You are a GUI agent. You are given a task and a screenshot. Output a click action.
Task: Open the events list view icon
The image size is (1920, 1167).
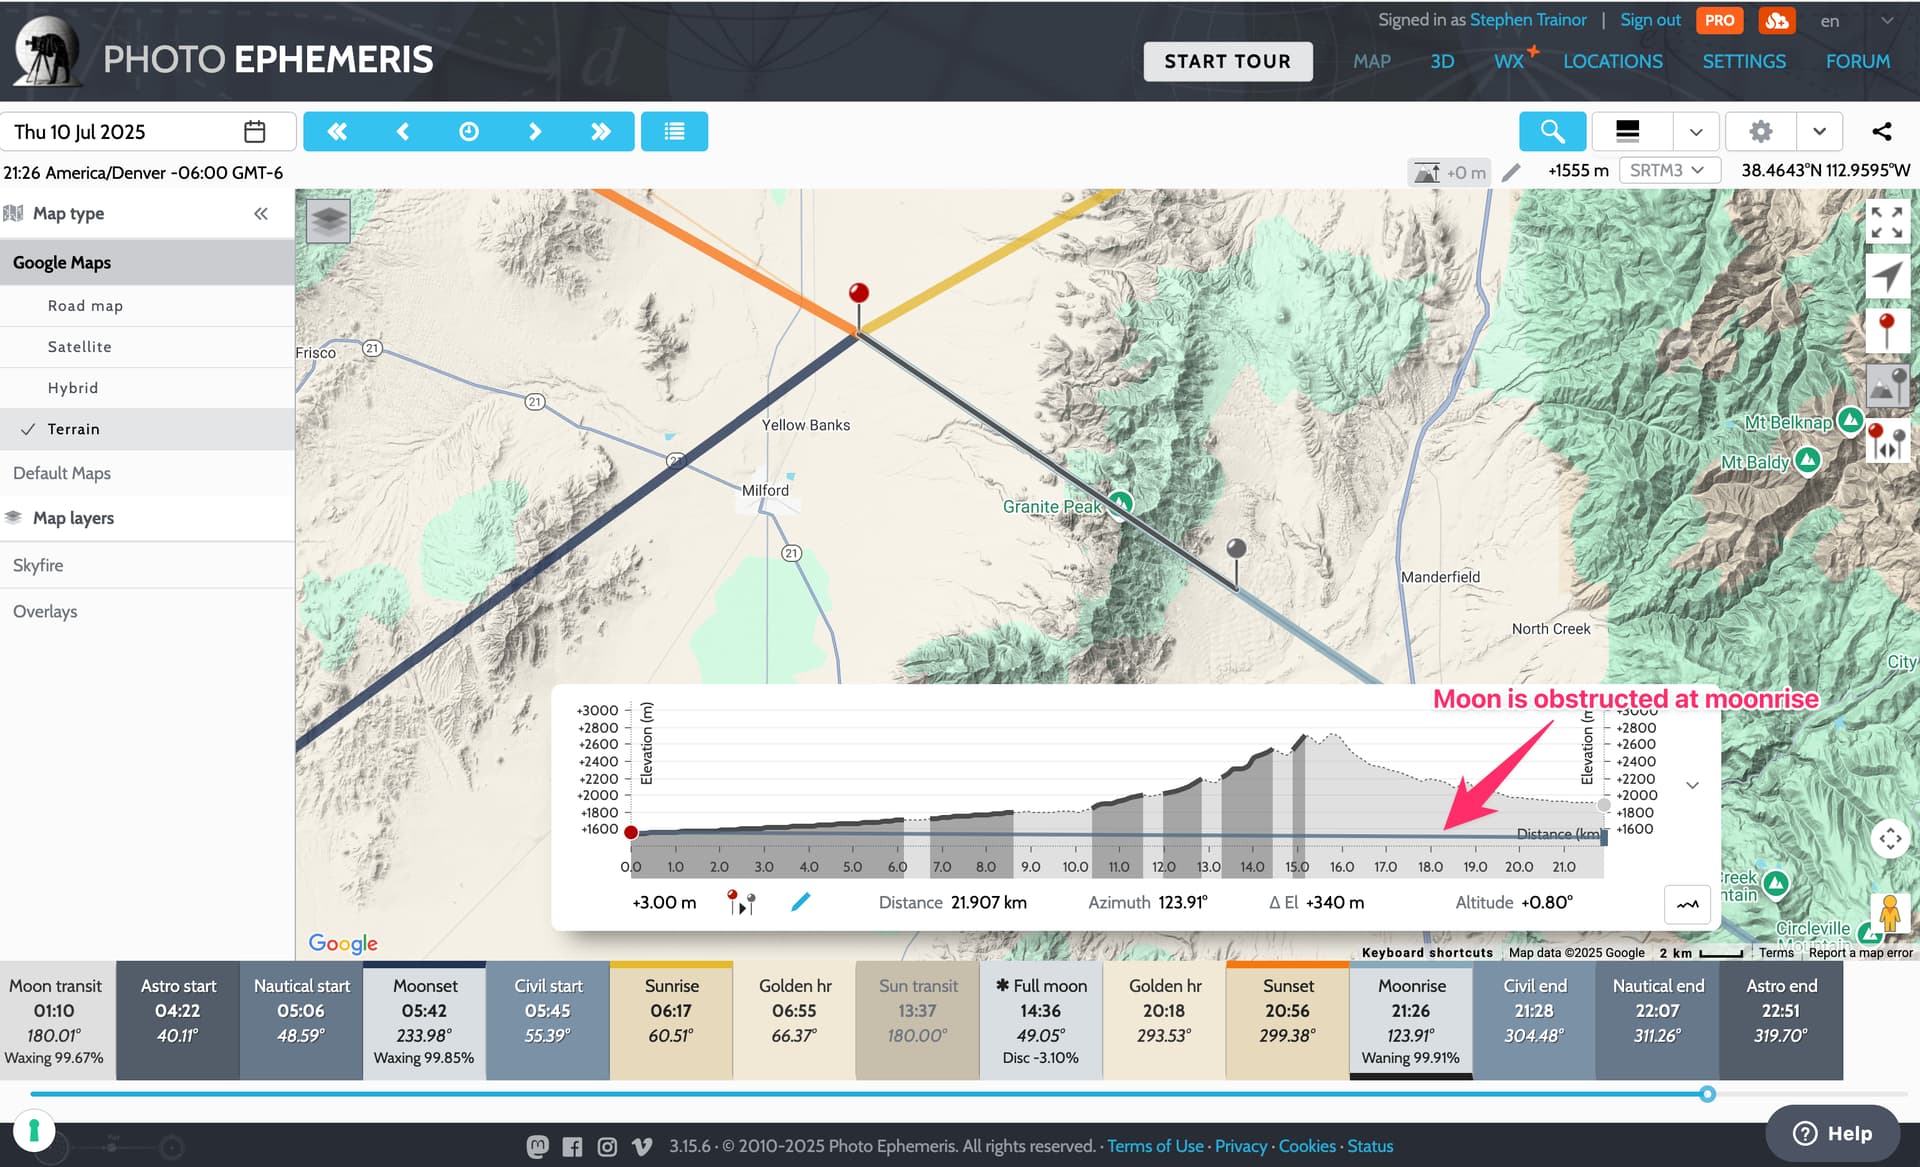[x=675, y=131]
